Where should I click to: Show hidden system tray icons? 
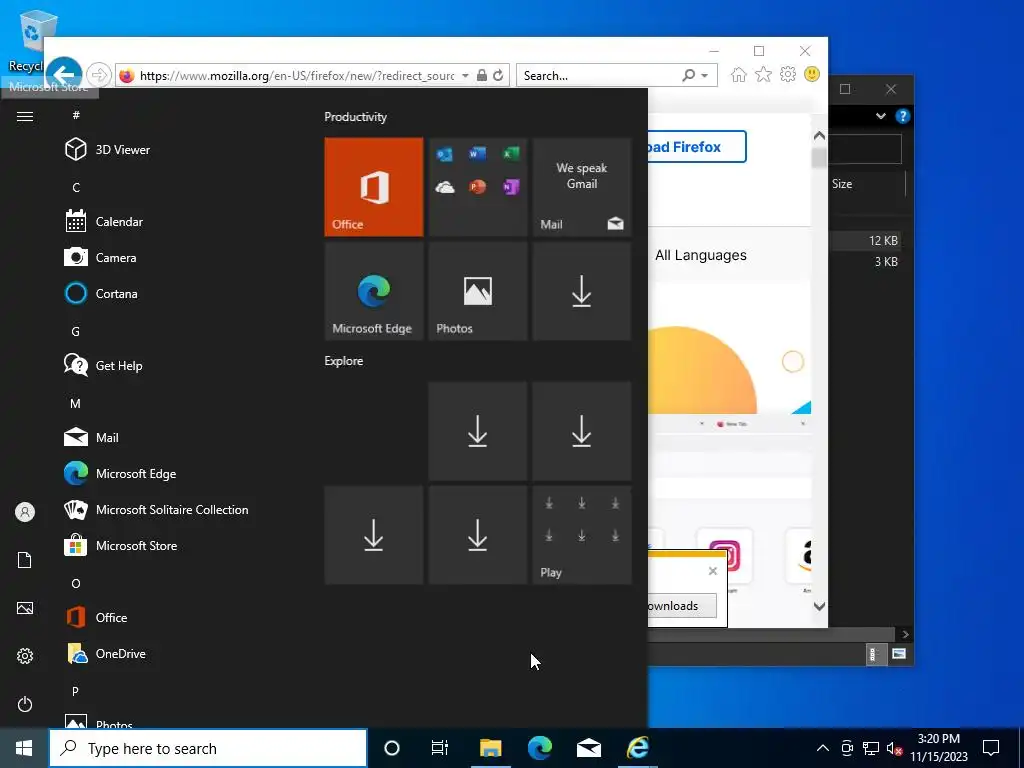coord(823,748)
